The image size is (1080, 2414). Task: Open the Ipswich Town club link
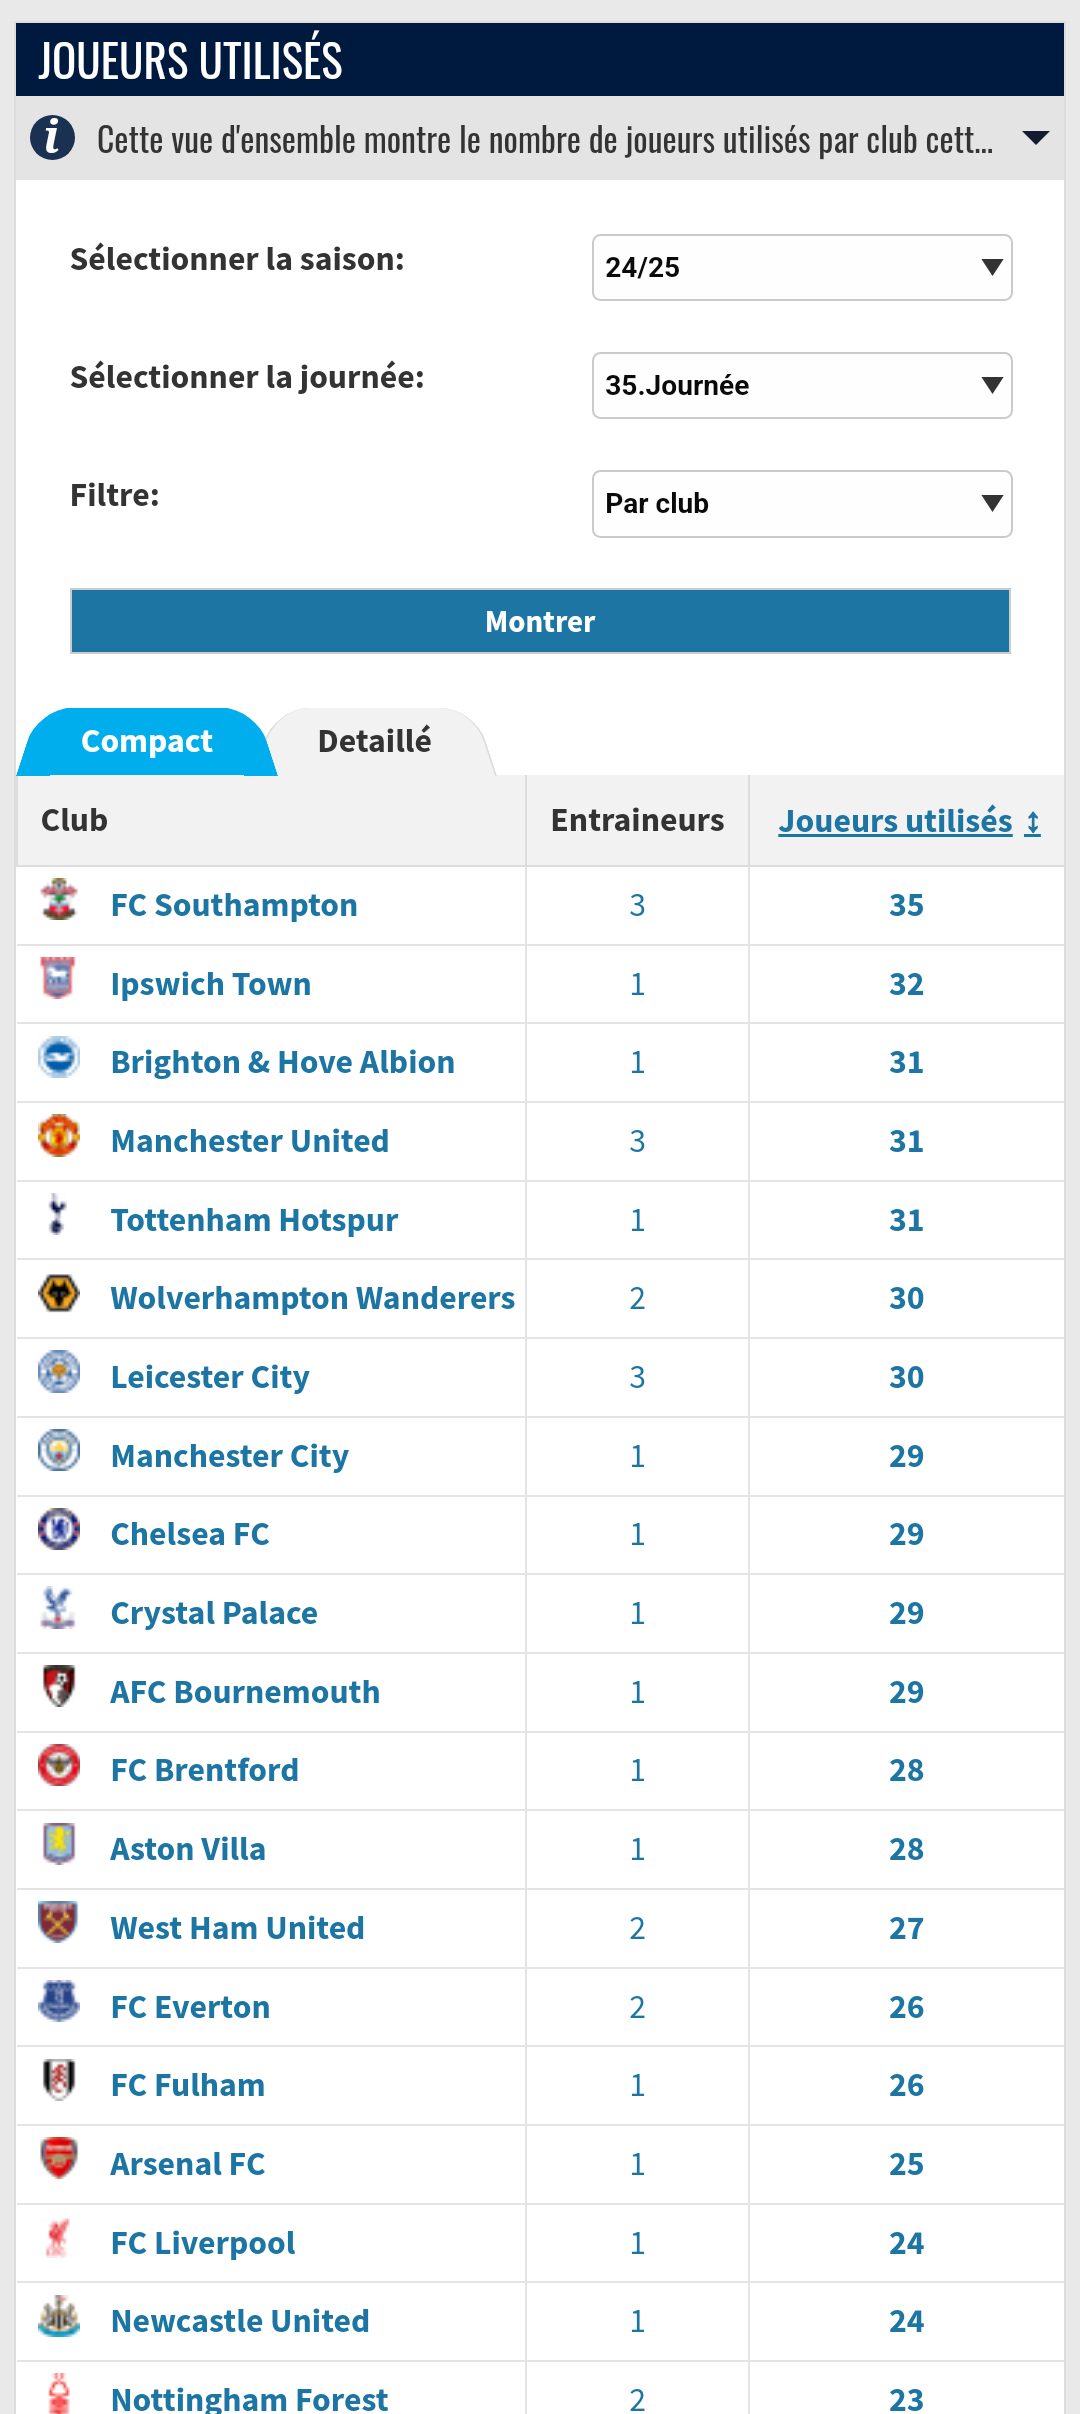[x=211, y=984]
